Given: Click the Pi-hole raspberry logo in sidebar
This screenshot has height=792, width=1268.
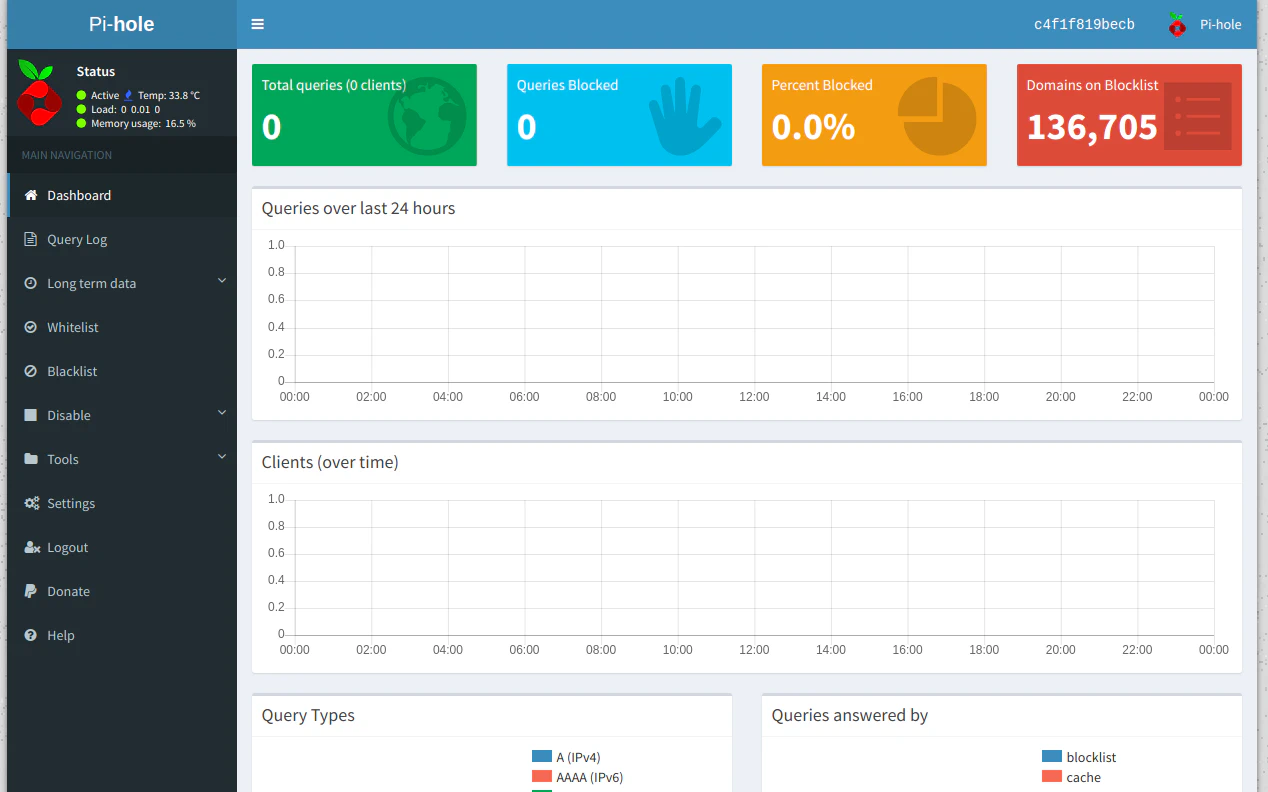Looking at the screenshot, I should [x=37, y=93].
